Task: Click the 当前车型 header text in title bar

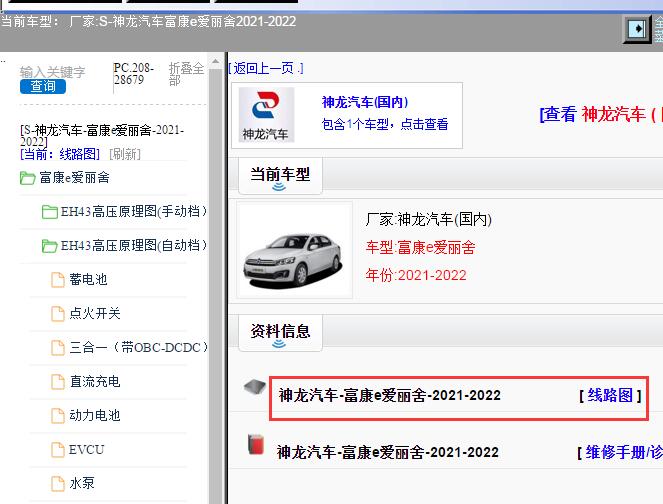Action: click(148, 21)
